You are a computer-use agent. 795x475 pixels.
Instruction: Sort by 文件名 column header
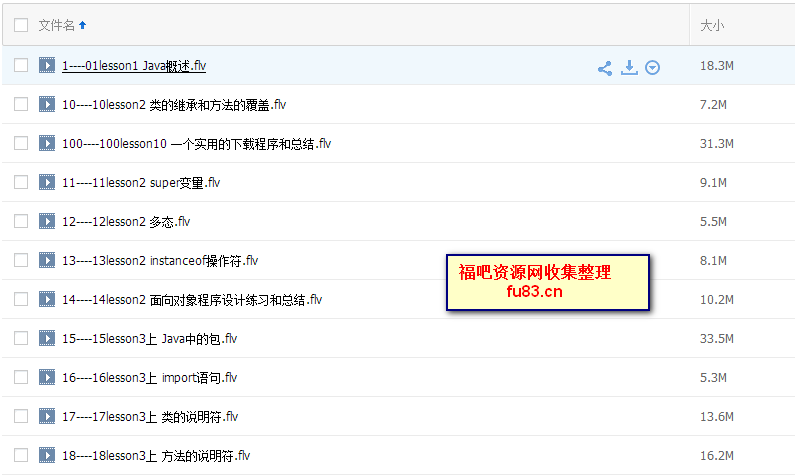pyautogui.click(x=56, y=25)
